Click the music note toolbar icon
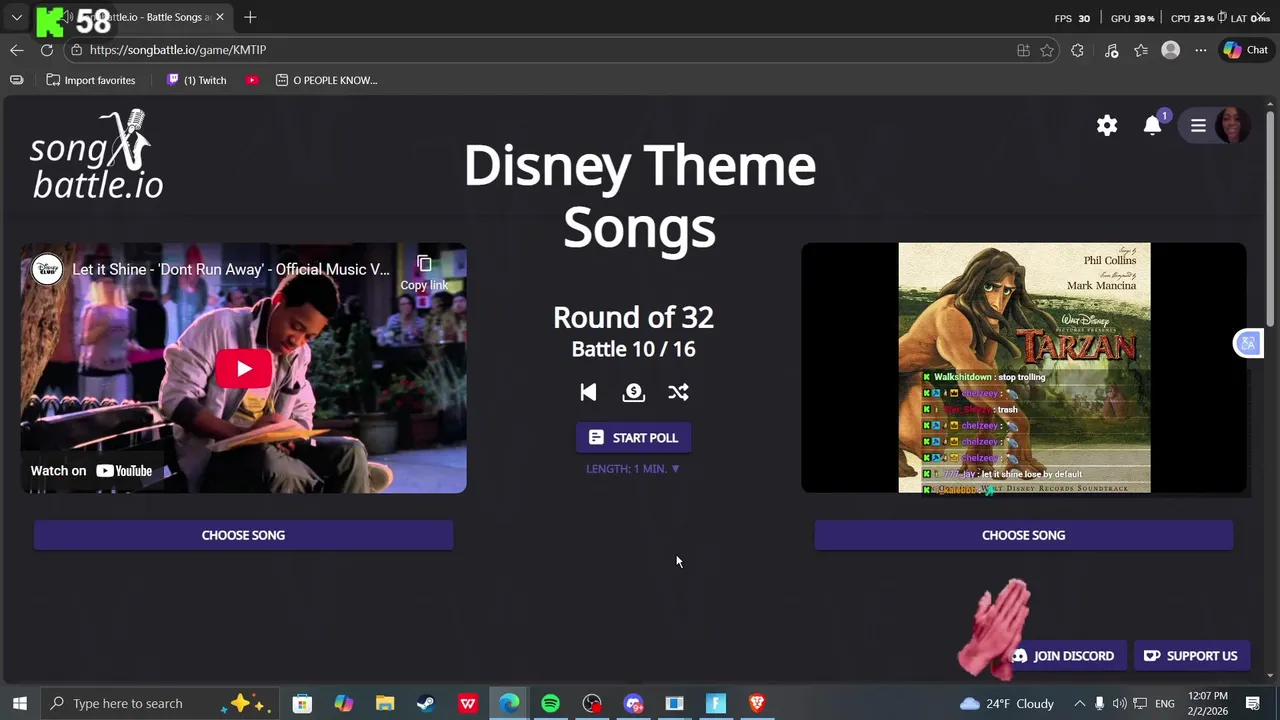The width and height of the screenshot is (1280, 720). [1111, 50]
